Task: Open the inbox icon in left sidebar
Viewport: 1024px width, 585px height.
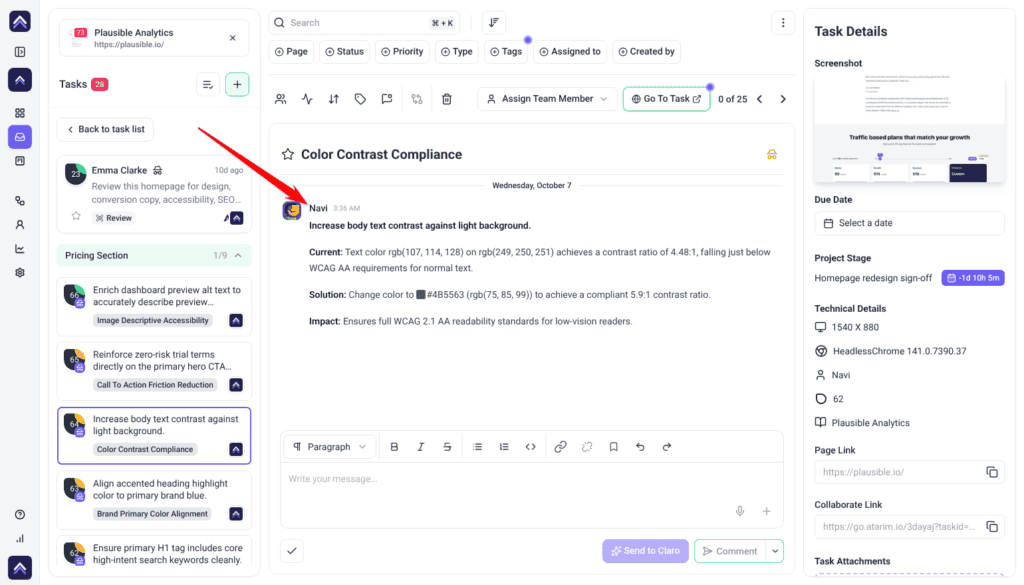Action: (x=20, y=137)
